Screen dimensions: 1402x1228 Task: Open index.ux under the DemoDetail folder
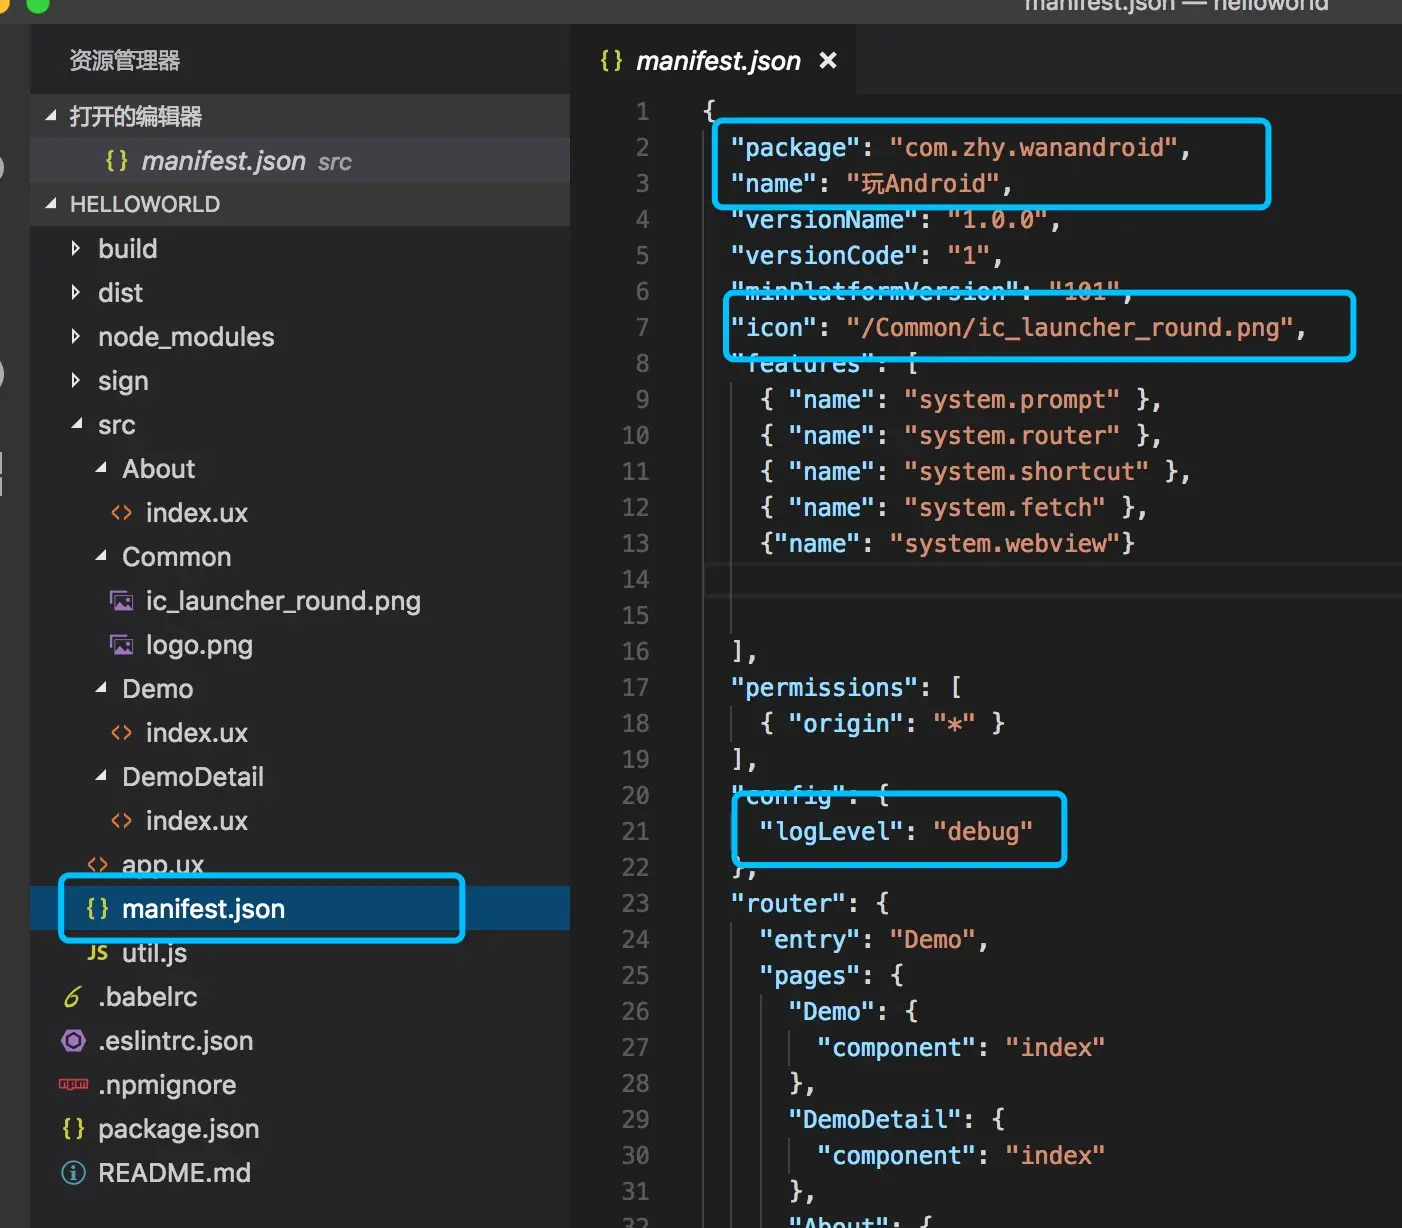(197, 821)
